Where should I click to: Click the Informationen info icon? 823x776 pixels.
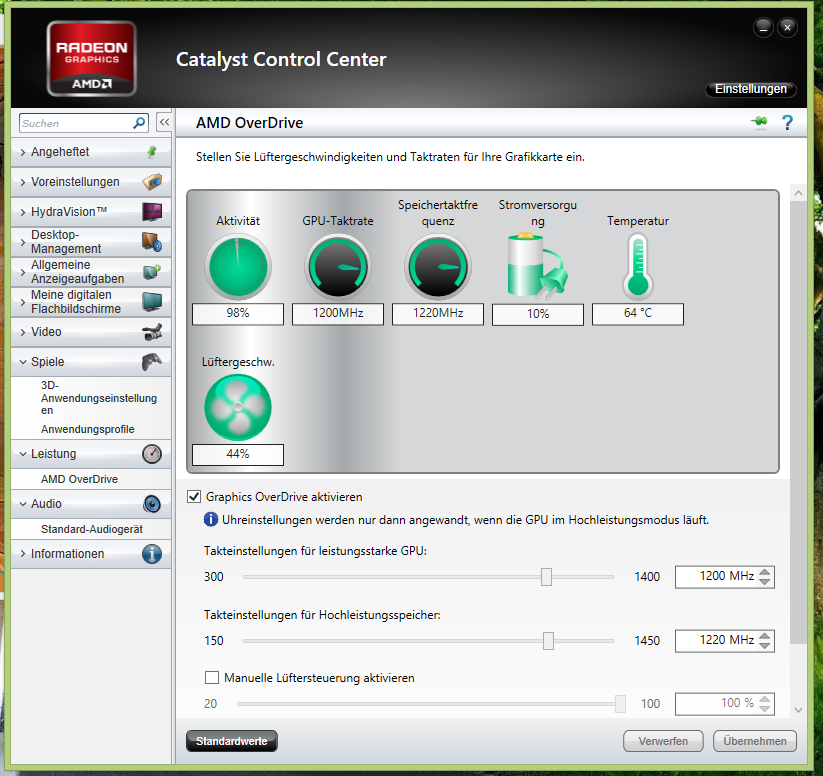click(x=152, y=554)
